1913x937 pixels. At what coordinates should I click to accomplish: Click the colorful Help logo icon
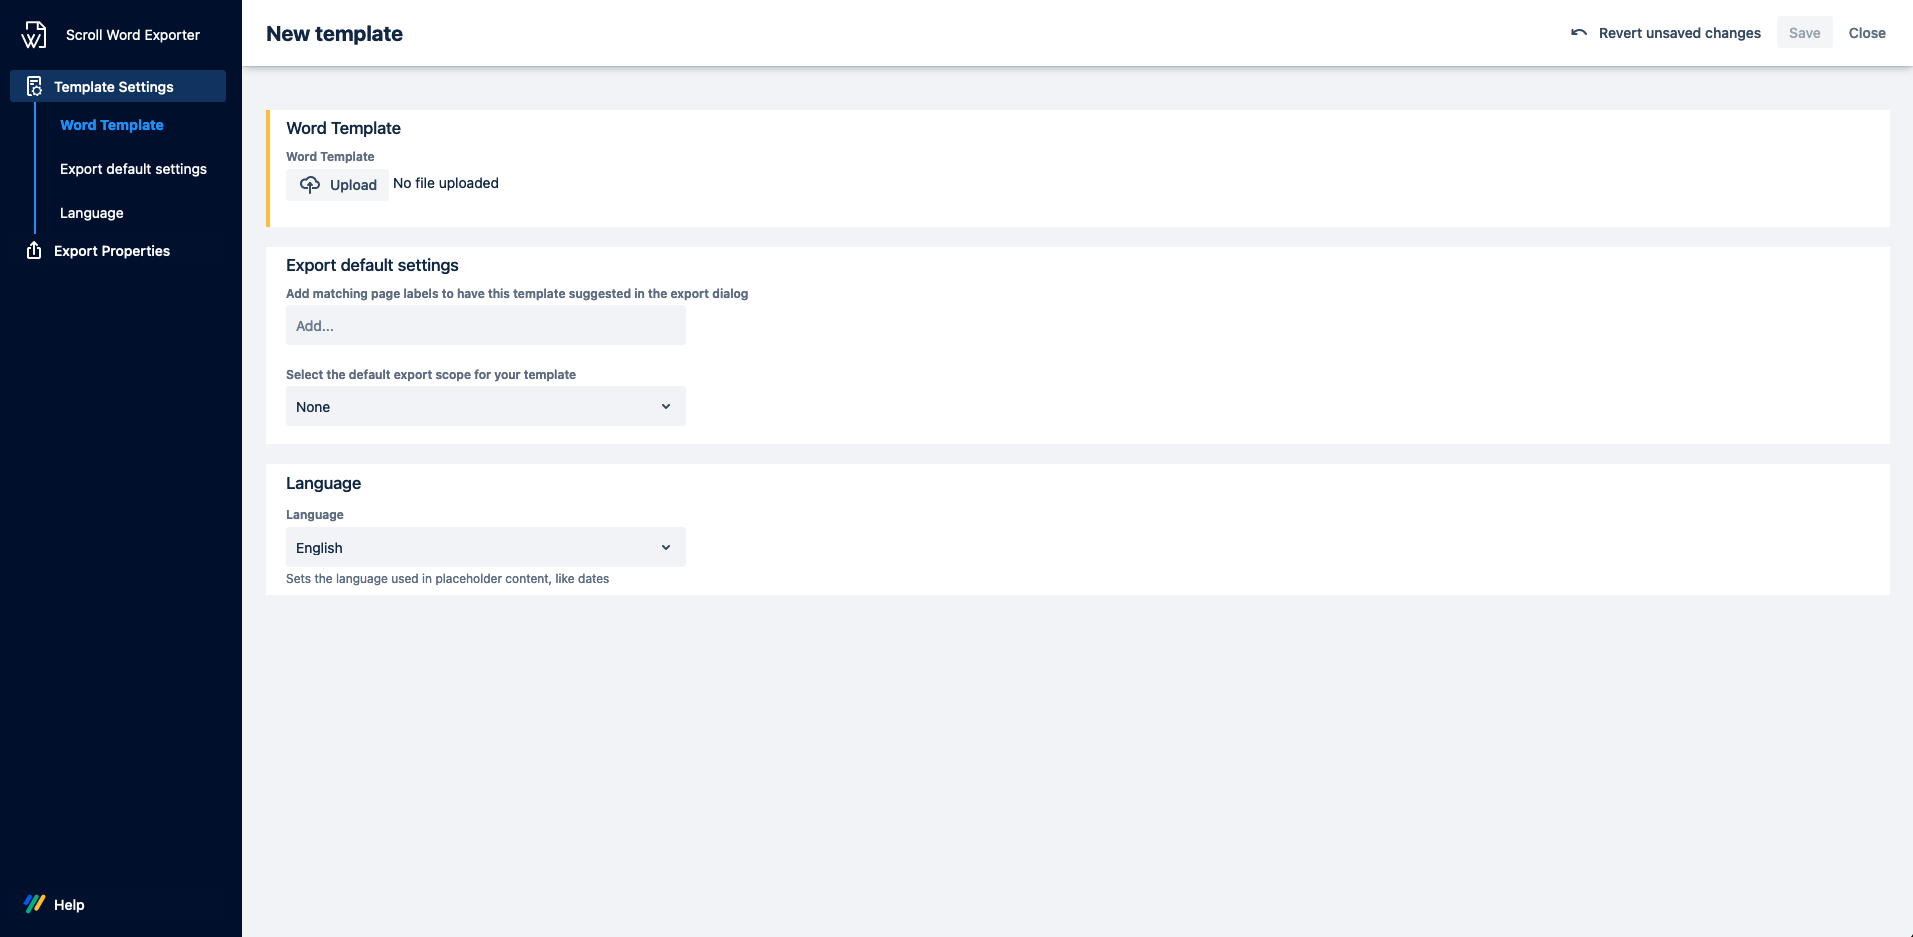pyautogui.click(x=34, y=904)
